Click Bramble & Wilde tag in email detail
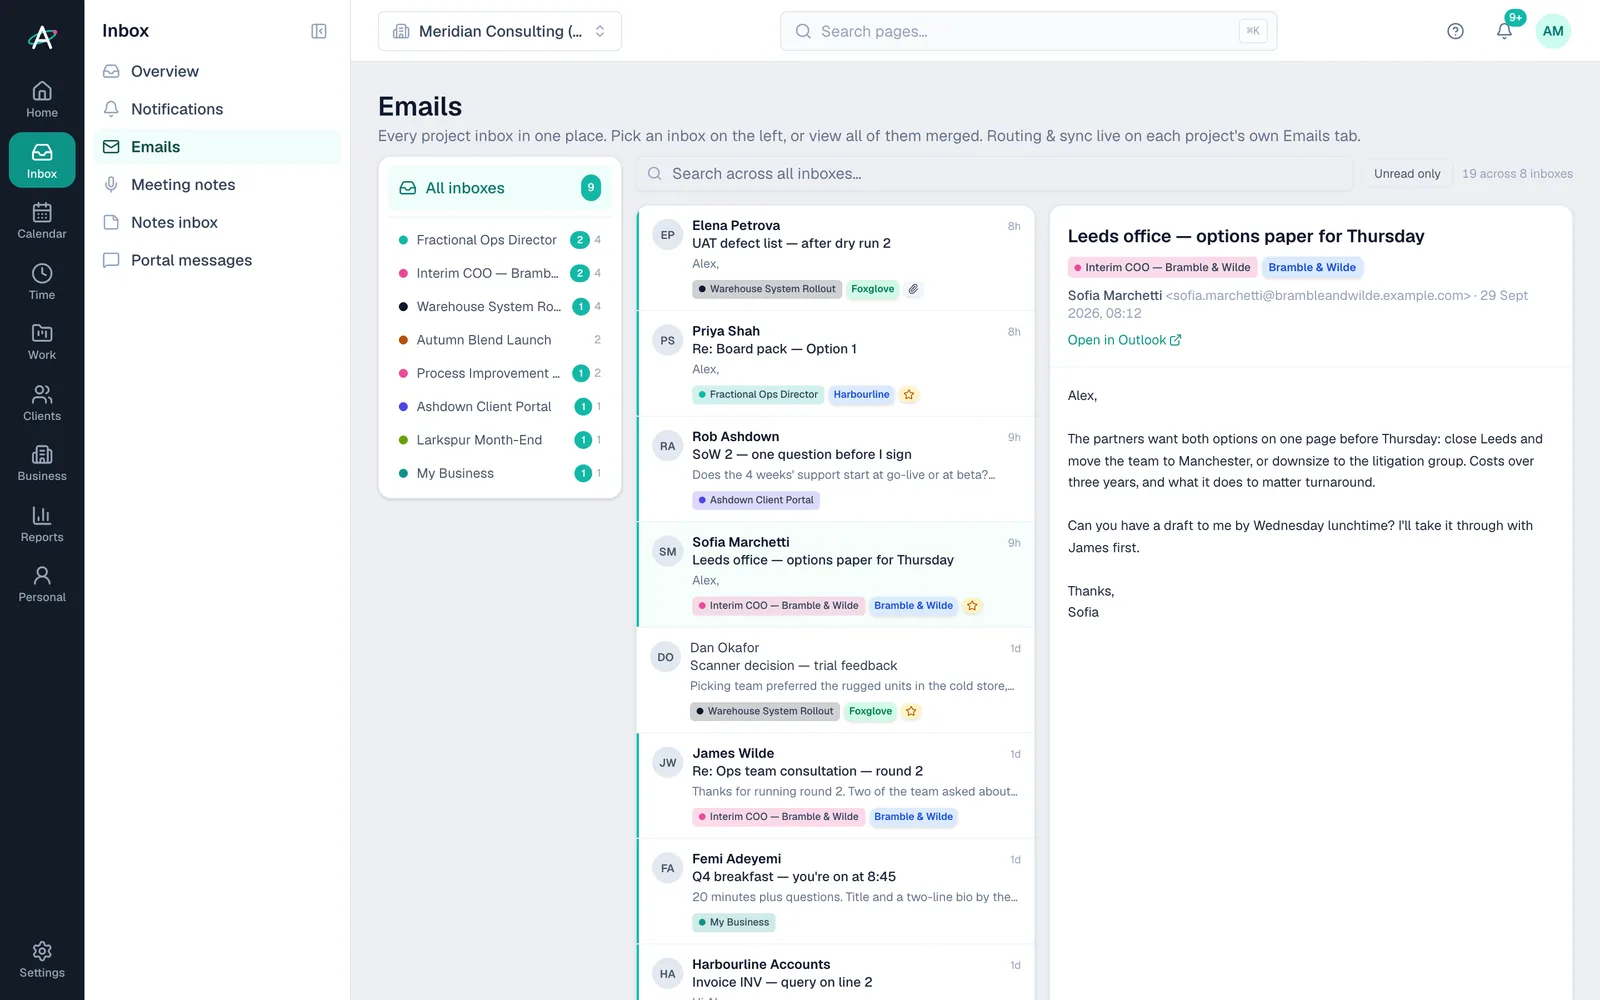1600x1000 pixels. click(x=1312, y=268)
